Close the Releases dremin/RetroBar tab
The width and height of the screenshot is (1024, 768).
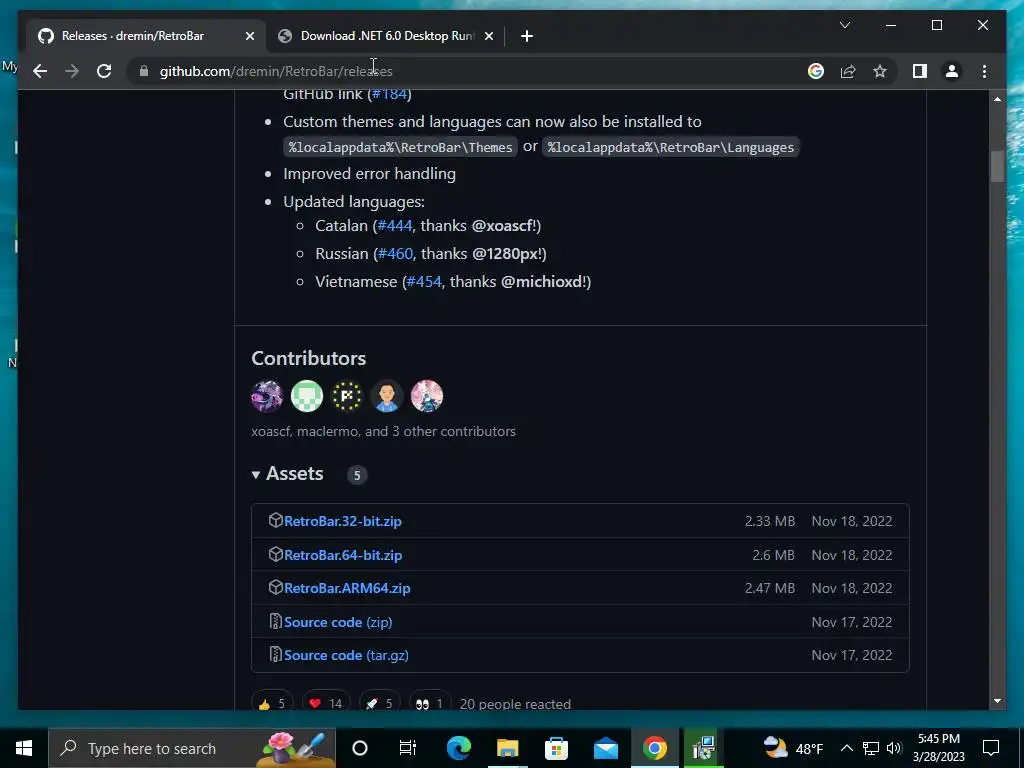[249, 36]
